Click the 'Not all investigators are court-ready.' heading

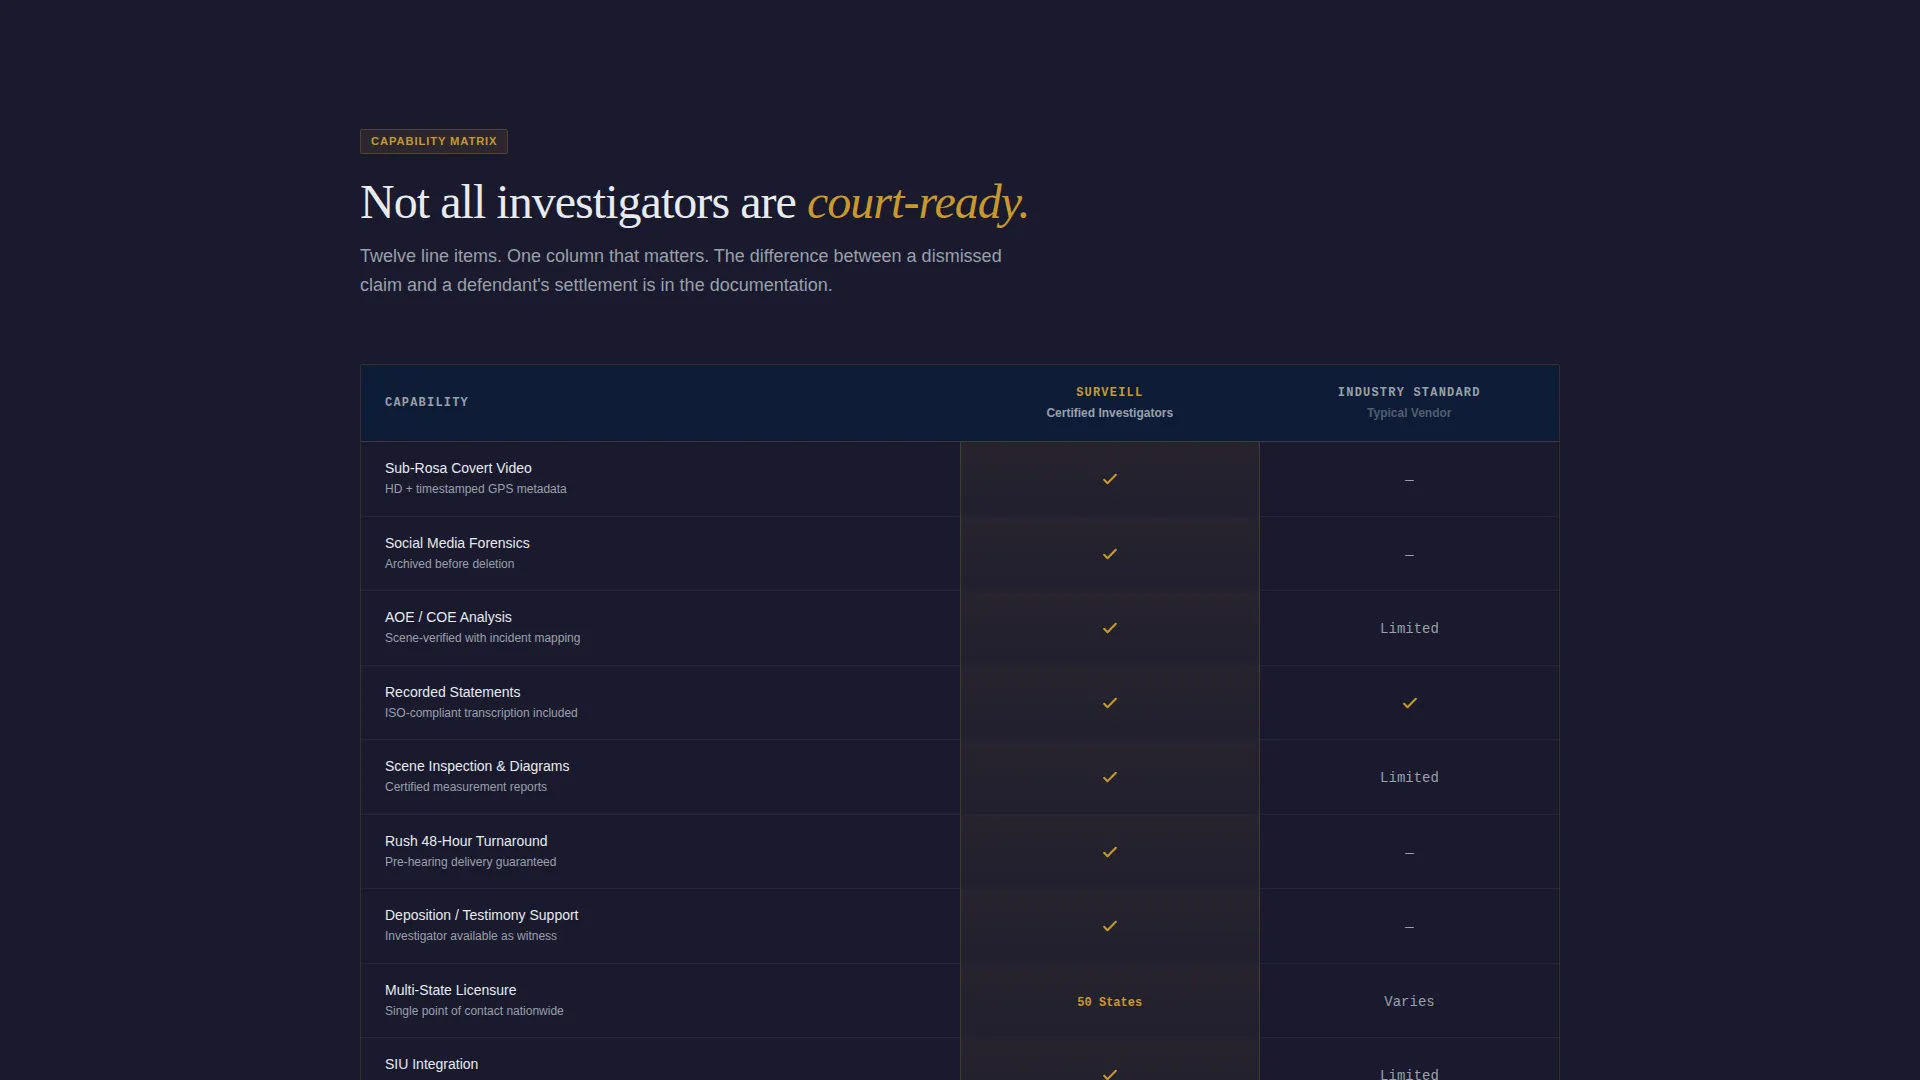(694, 203)
